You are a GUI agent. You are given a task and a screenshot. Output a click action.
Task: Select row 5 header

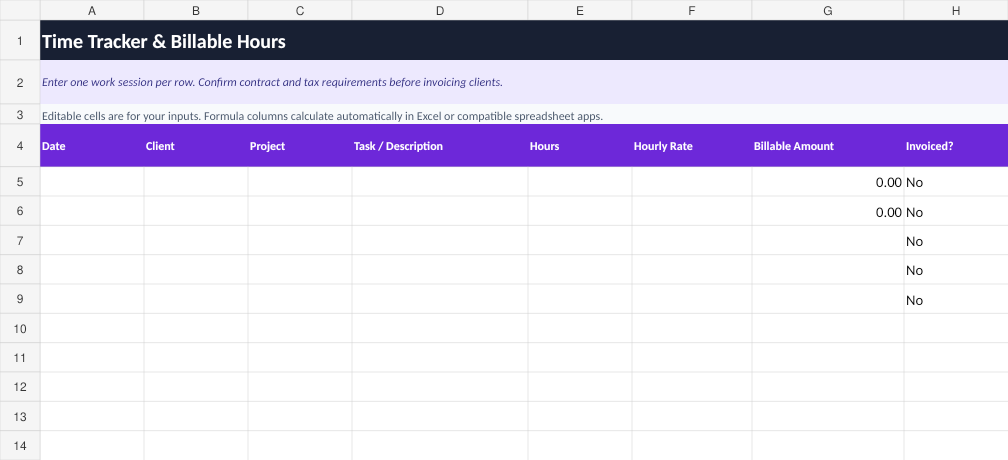click(20, 182)
